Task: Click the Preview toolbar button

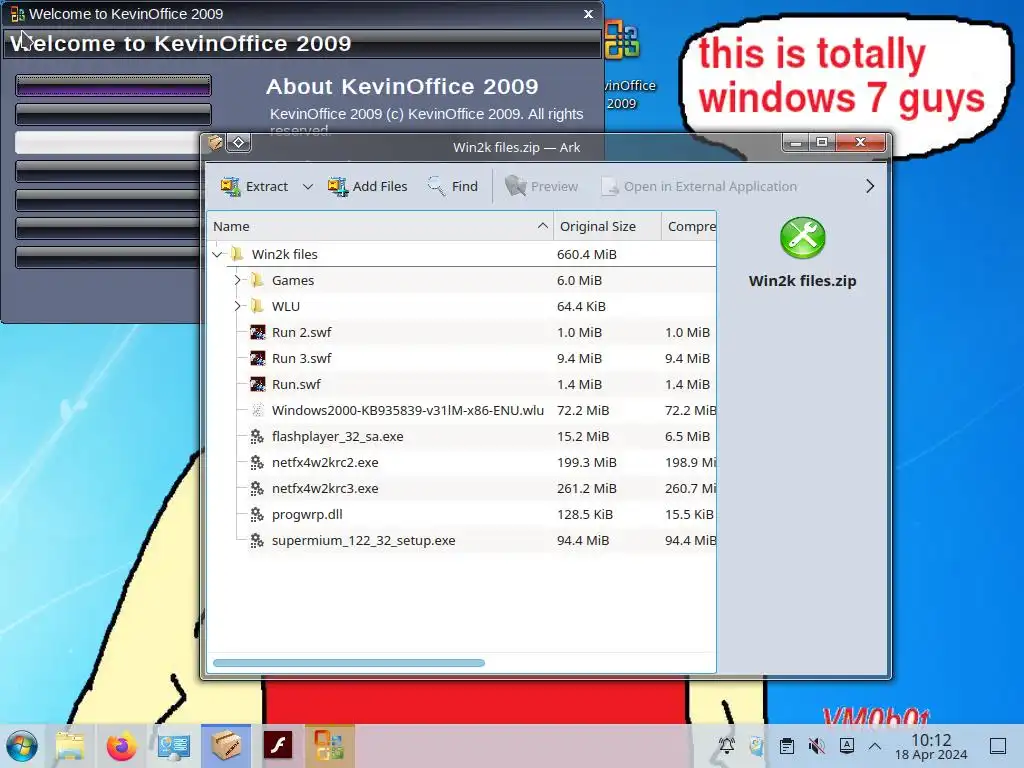Action: pyautogui.click(x=541, y=187)
